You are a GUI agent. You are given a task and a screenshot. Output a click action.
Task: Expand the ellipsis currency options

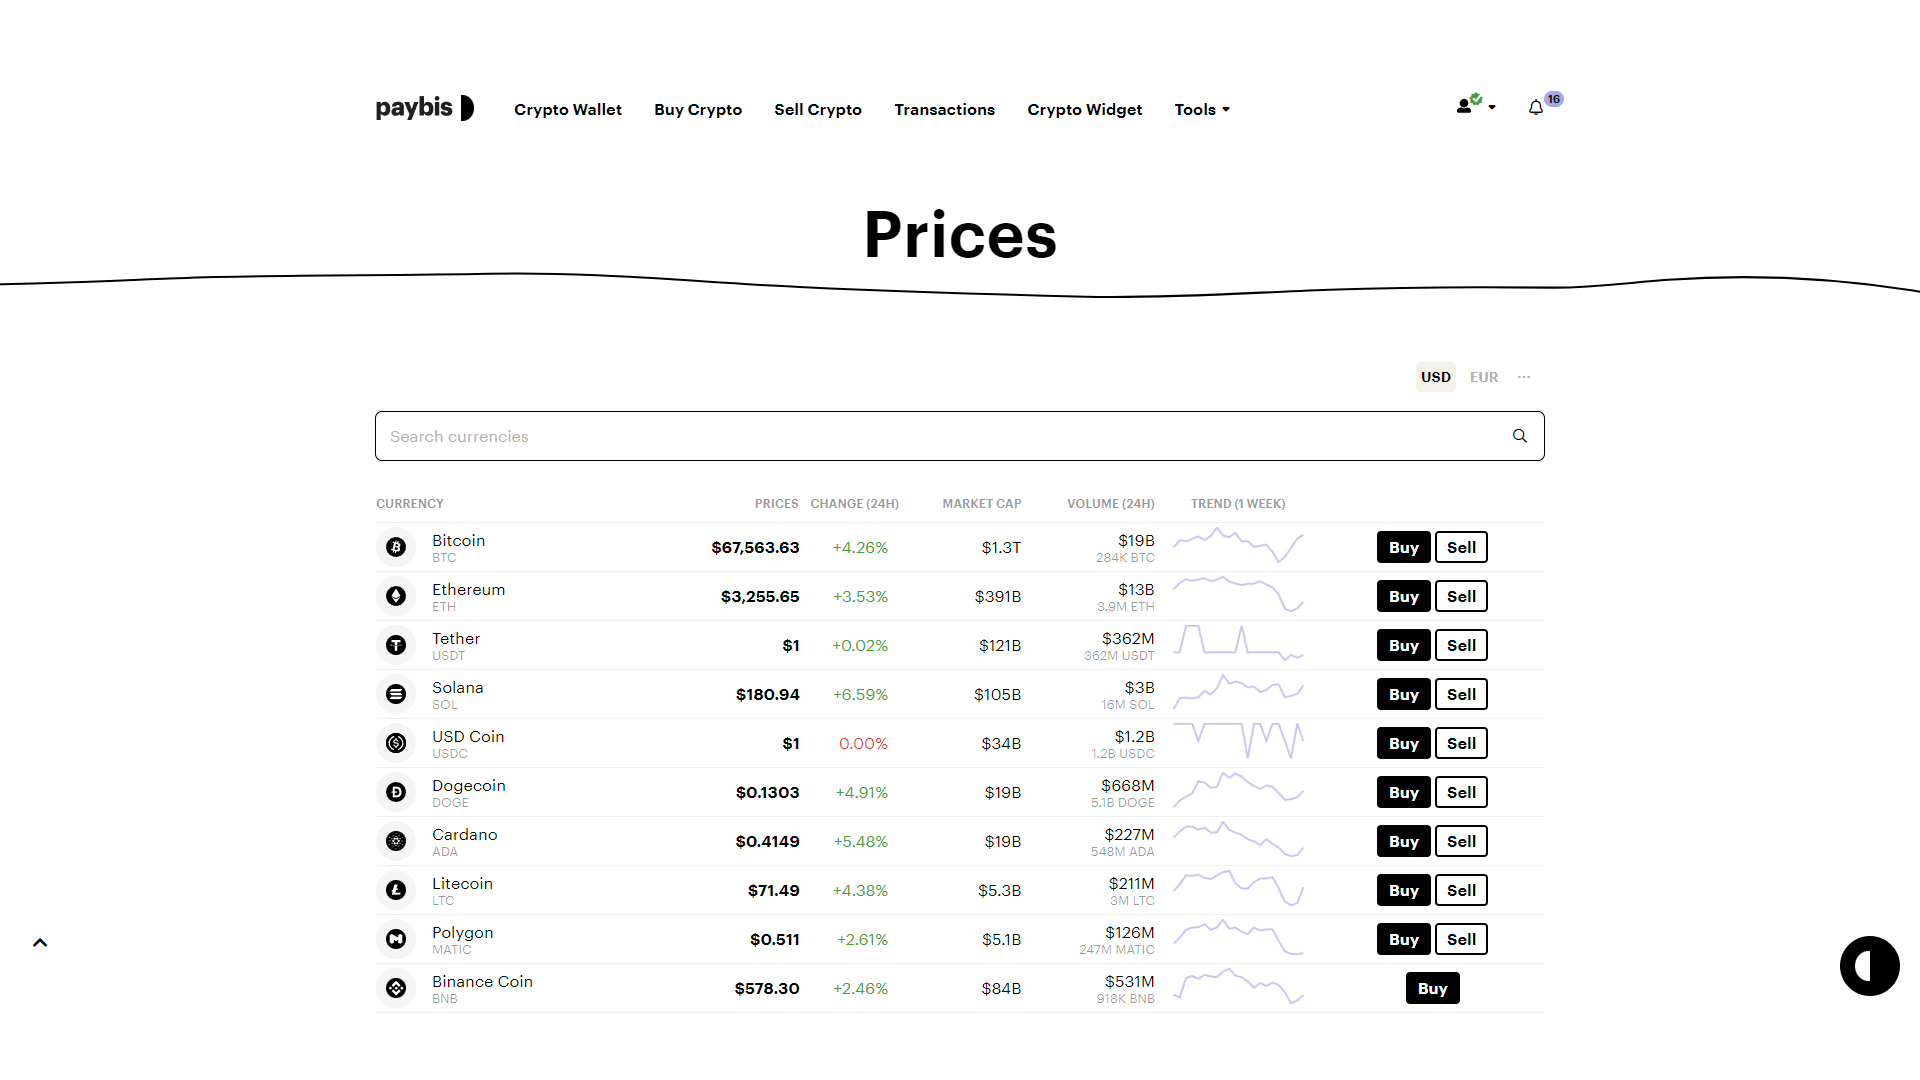[1524, 377]
